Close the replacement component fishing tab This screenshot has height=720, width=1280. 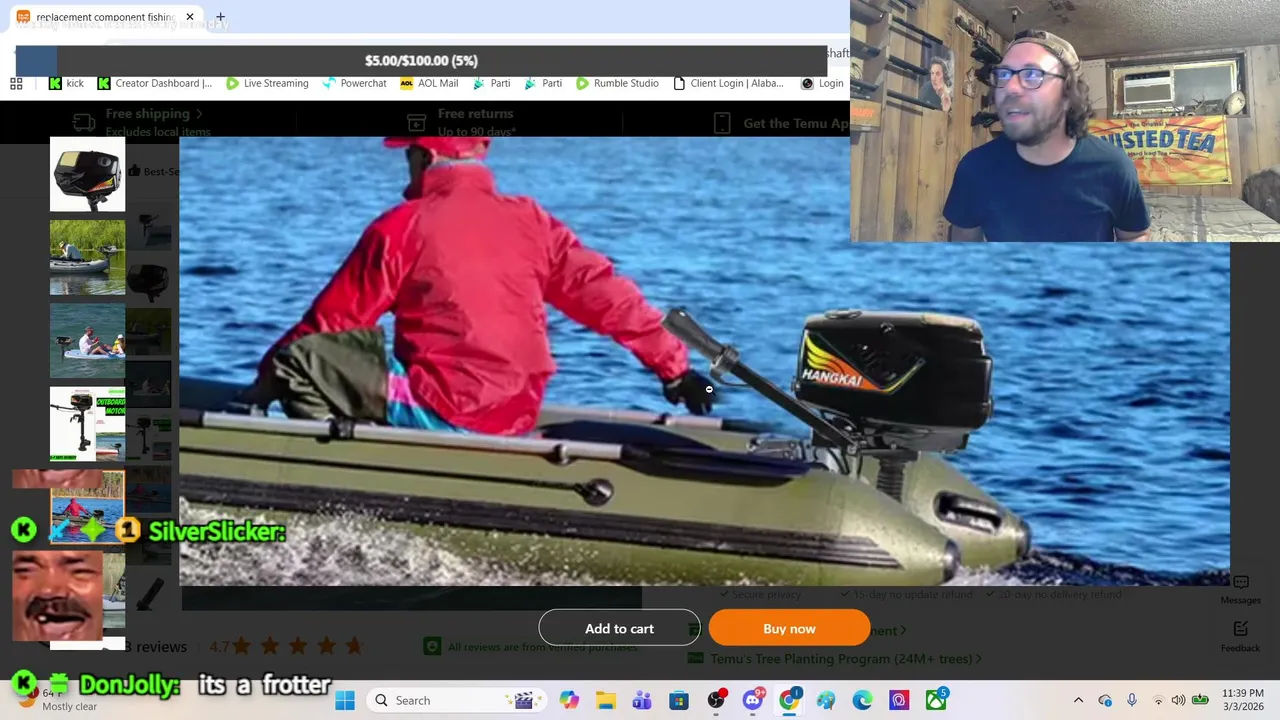click(x=190, y=17)
